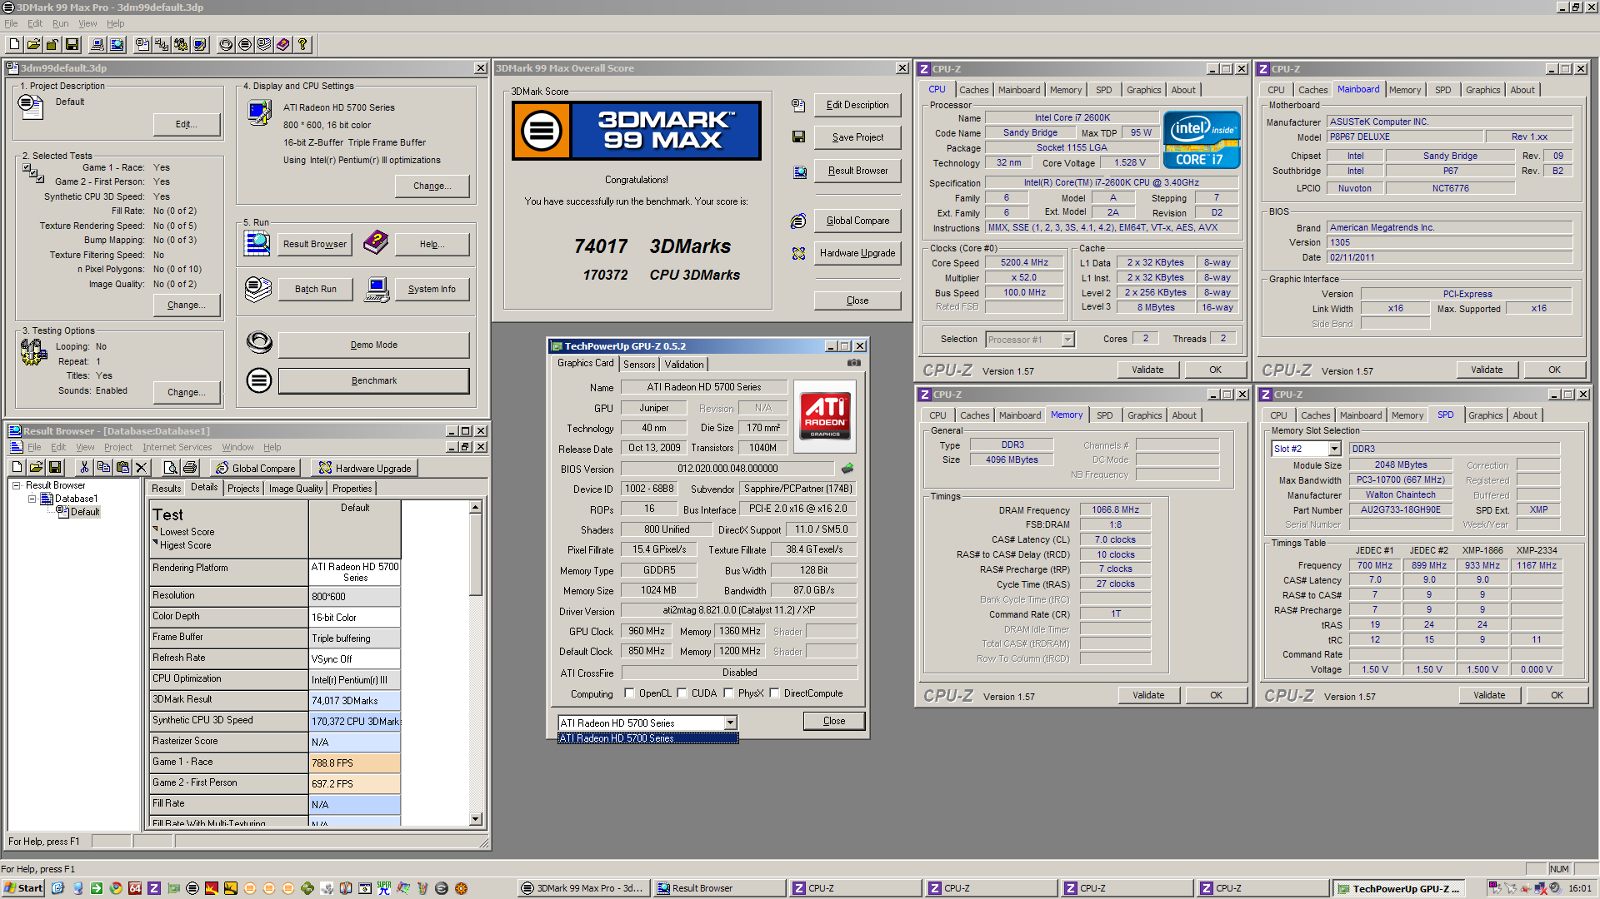
Task: Click the Display and CPU Settings toolbar icon
Action: click(200, 44)
